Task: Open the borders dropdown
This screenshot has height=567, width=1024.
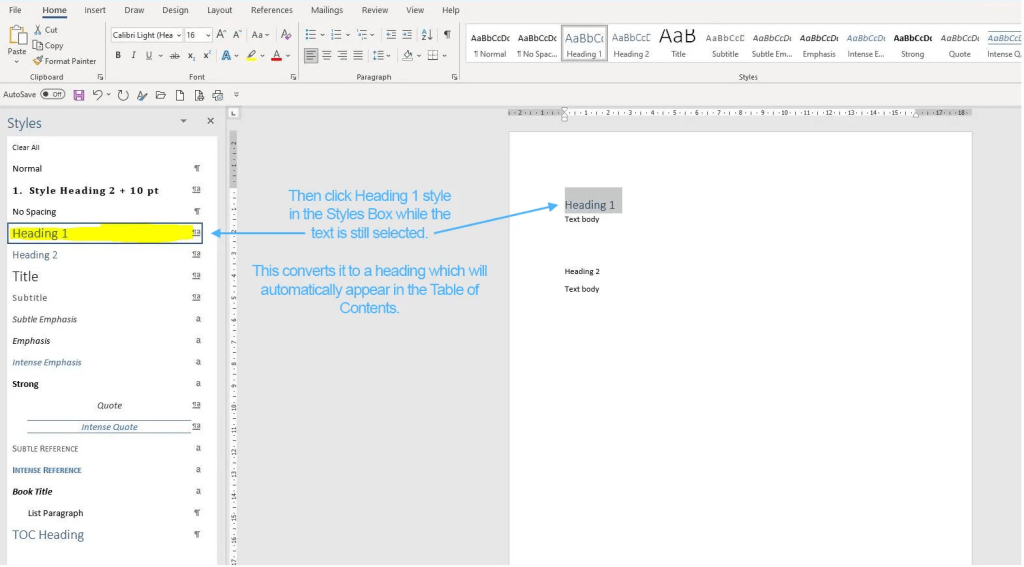Action: [444, 56]
